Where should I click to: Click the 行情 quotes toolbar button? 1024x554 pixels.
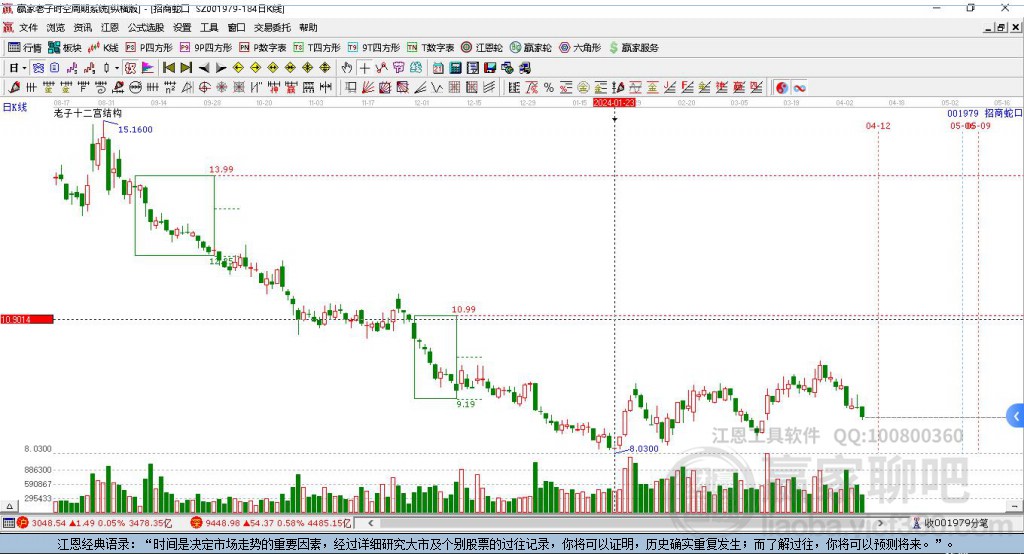pos(25,48)
